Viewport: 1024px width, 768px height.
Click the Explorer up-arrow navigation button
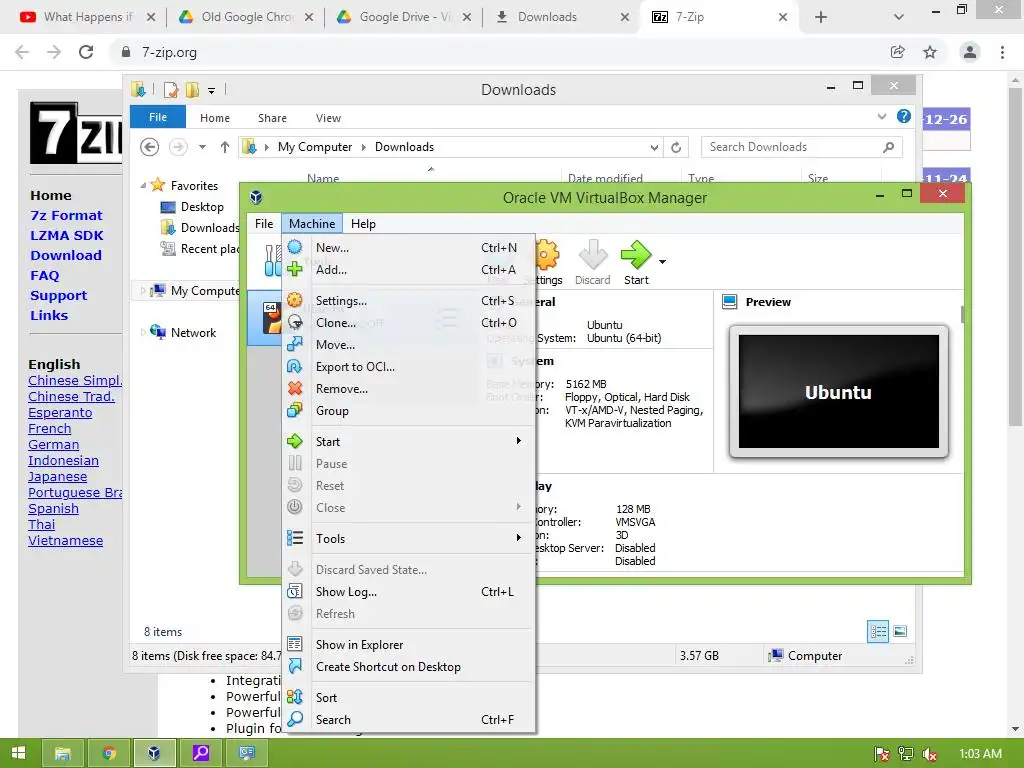(225, 148)
